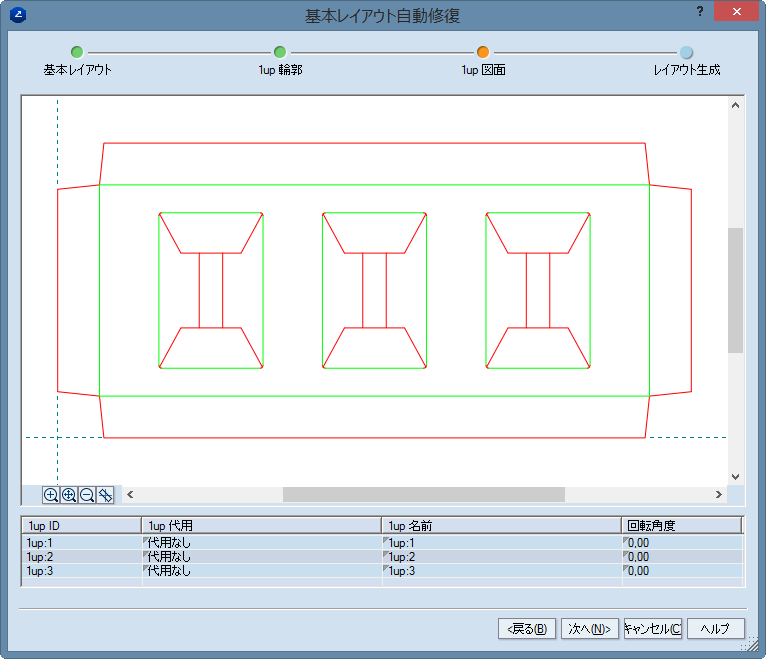Click the question mark help icon in title bar
766x659 pixels.
pos(700,11)
